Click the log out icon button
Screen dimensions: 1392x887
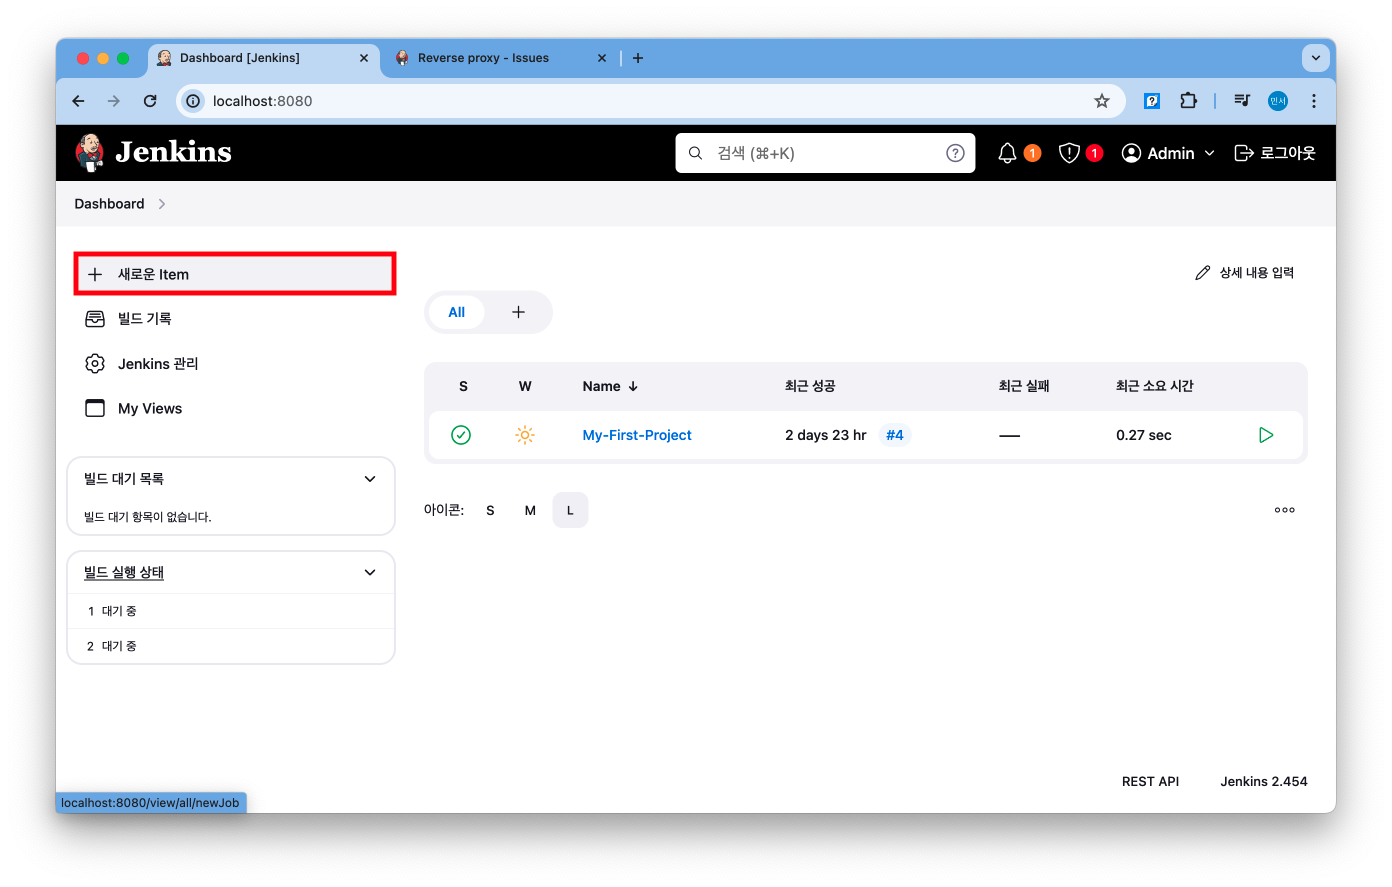[1275, 153]
